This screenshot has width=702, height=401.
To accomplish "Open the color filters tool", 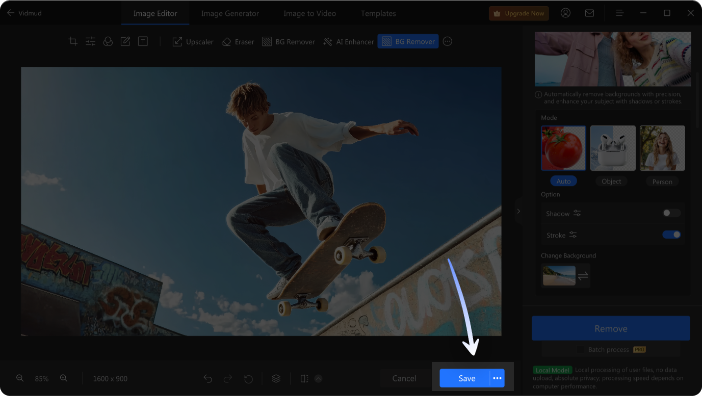I will [x=108, y=42].
